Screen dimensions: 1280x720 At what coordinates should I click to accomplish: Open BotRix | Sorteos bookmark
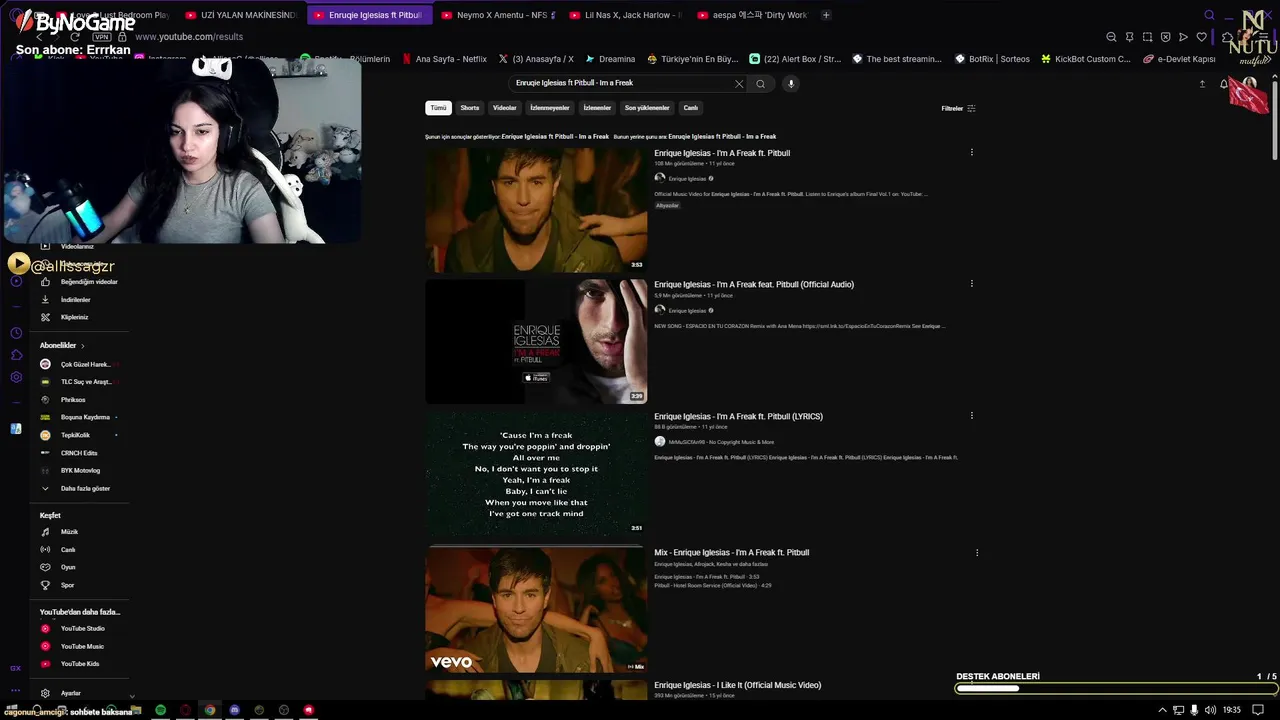pyautogui.click(x=991, y=59)
